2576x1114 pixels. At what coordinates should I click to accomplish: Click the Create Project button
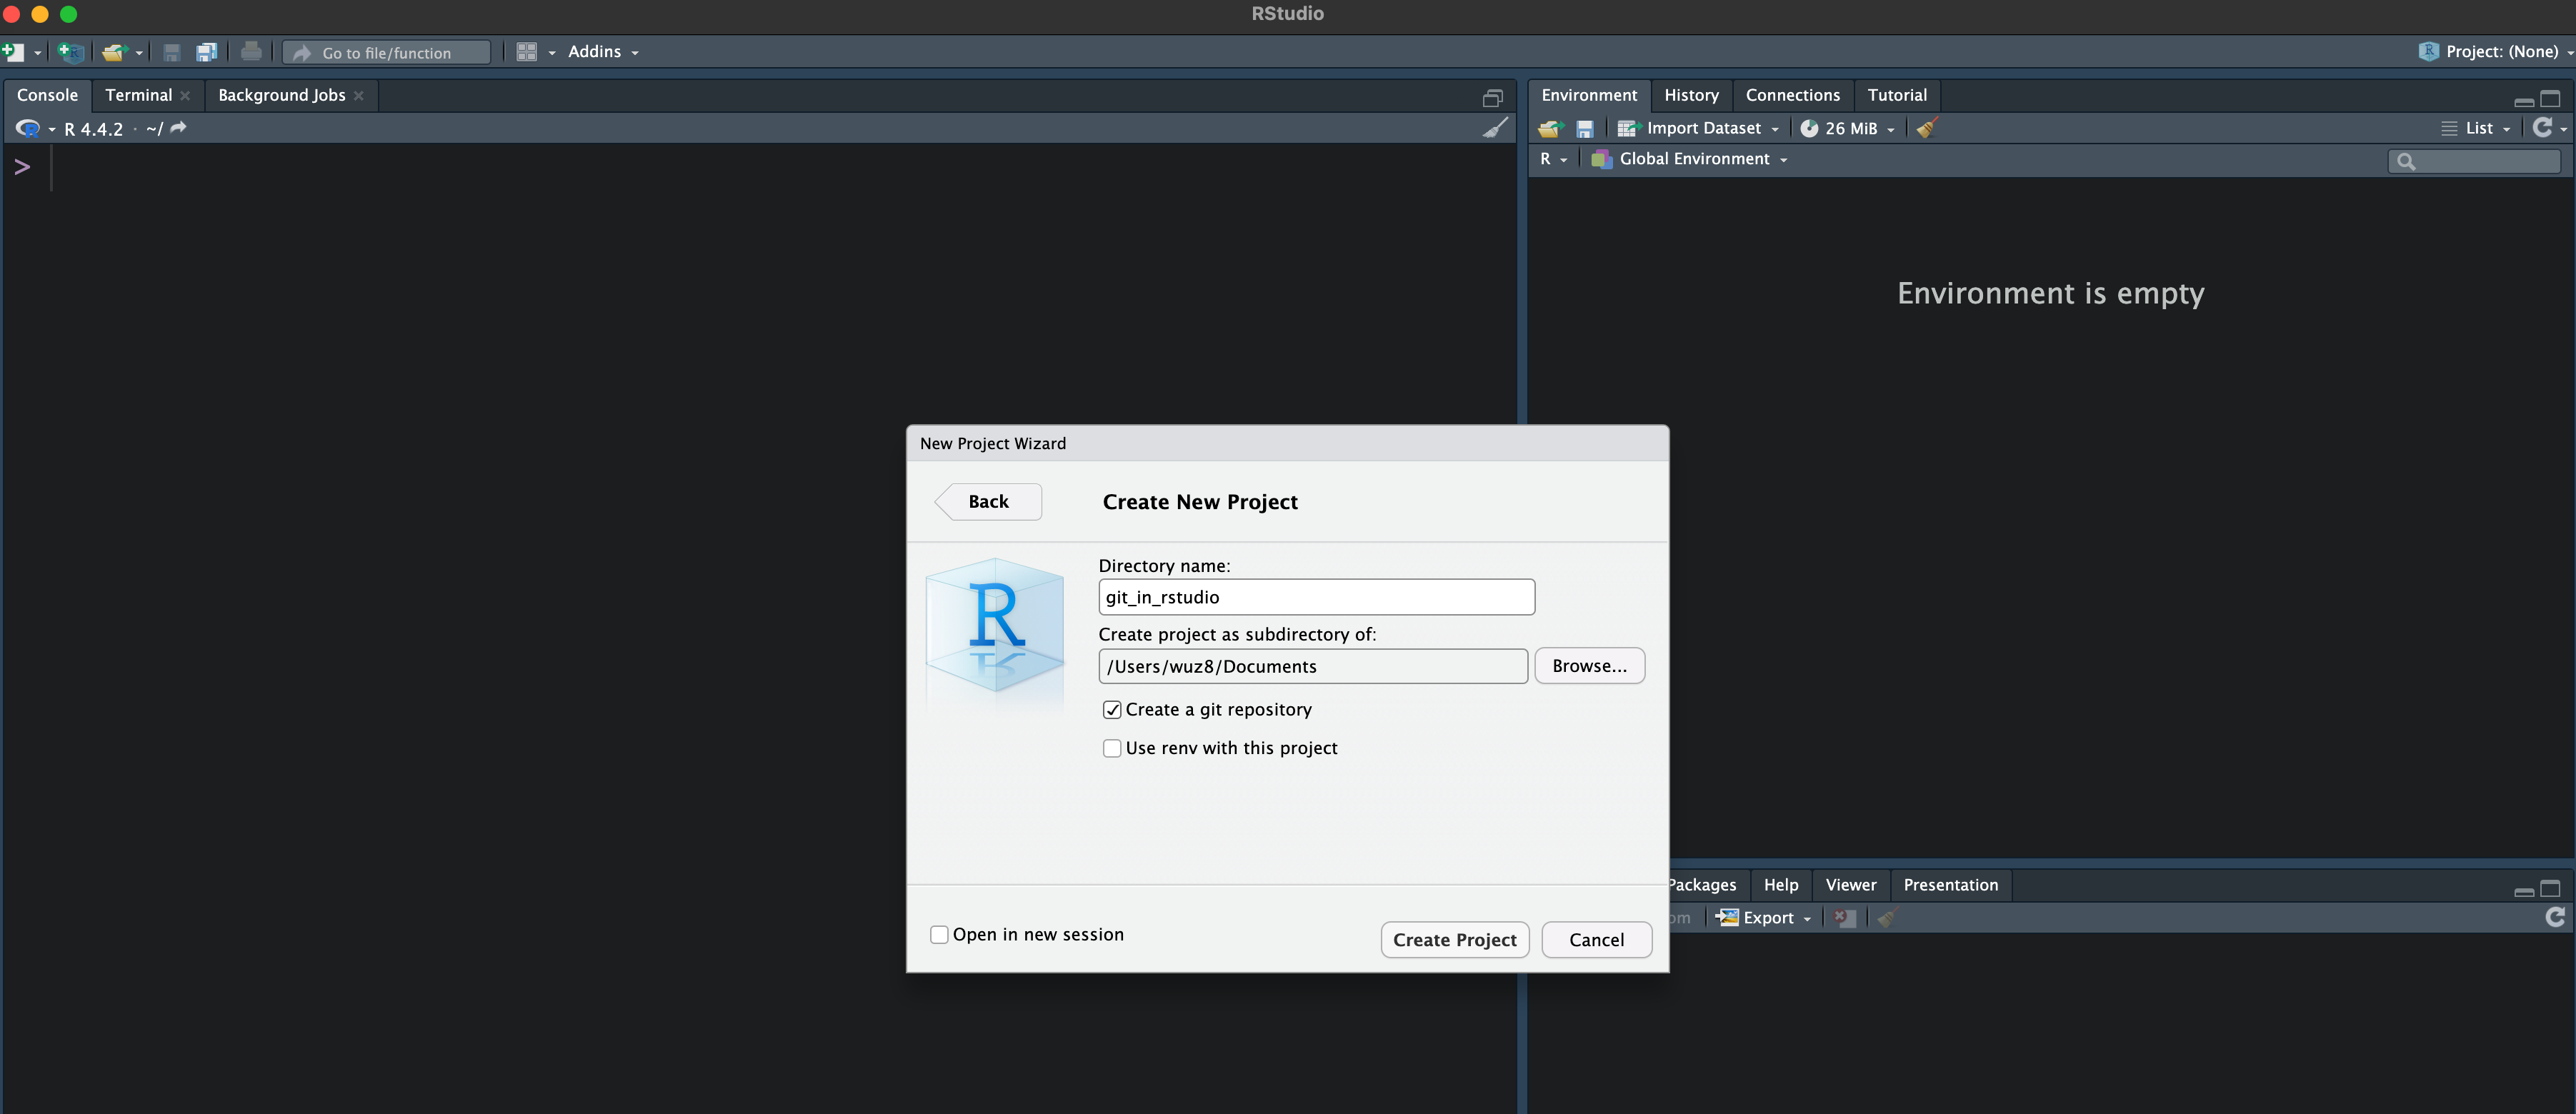point(1454,939)
